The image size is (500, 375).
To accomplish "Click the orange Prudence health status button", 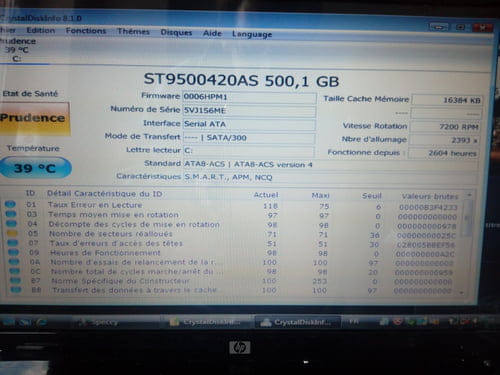I will point(34,118).
